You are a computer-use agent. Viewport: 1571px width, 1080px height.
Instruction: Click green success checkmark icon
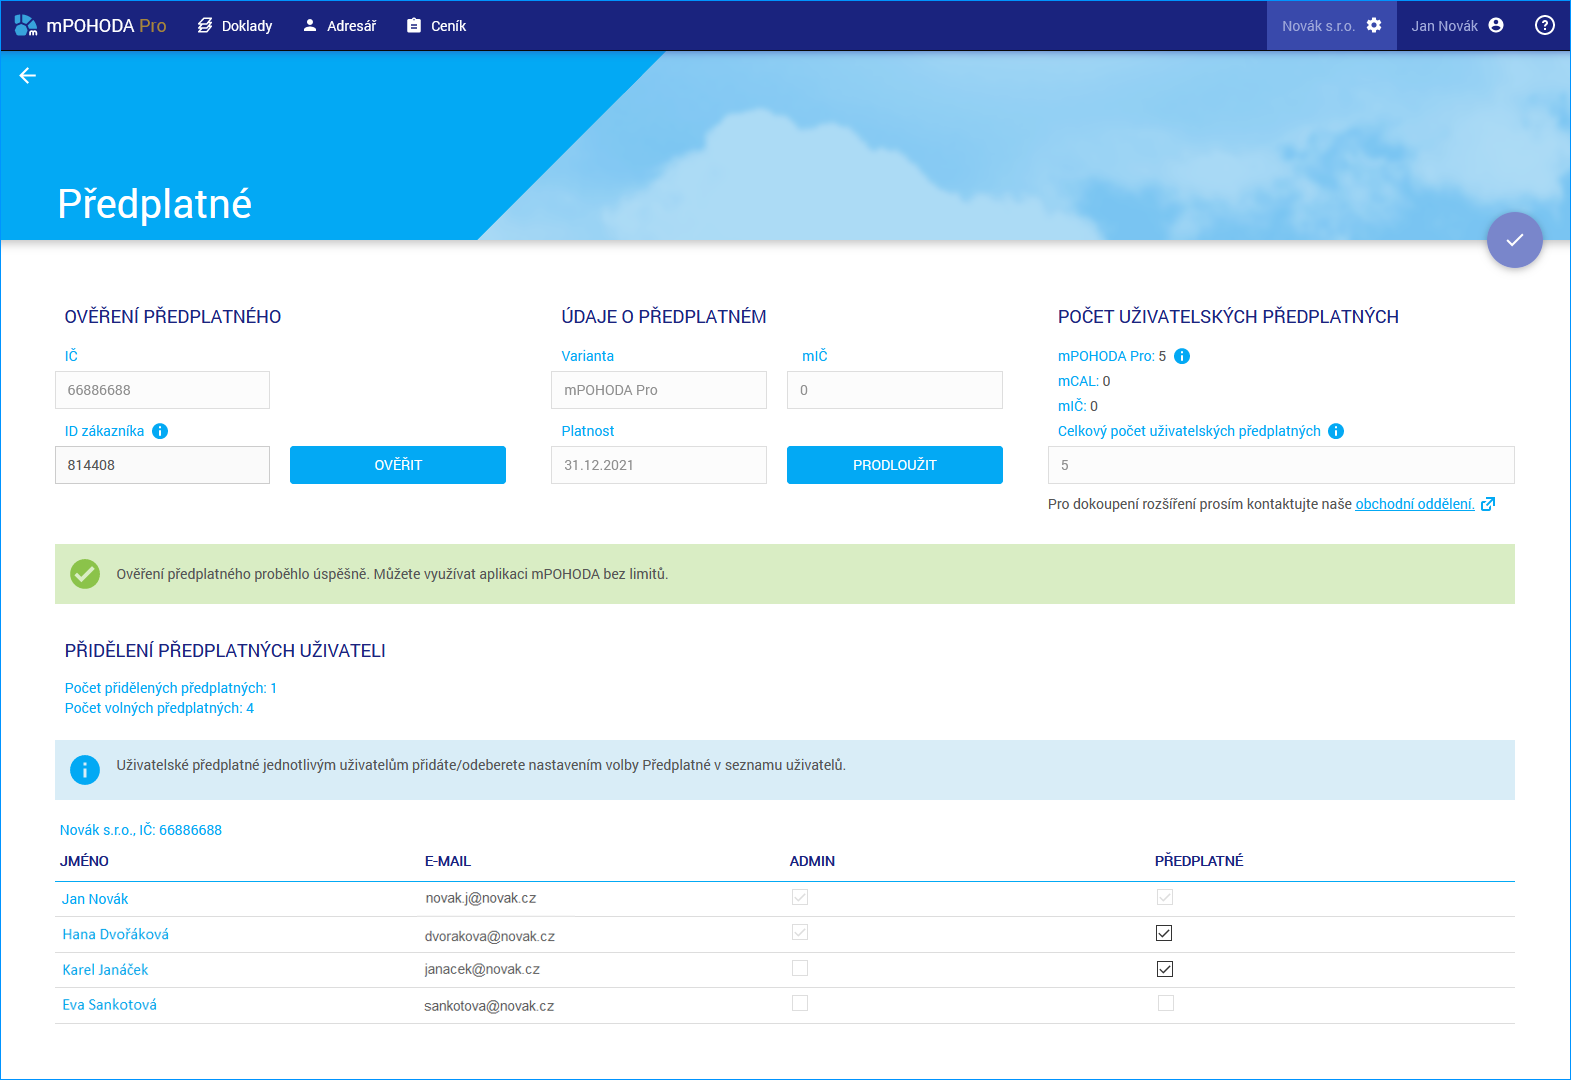click(x=85, y=574)
